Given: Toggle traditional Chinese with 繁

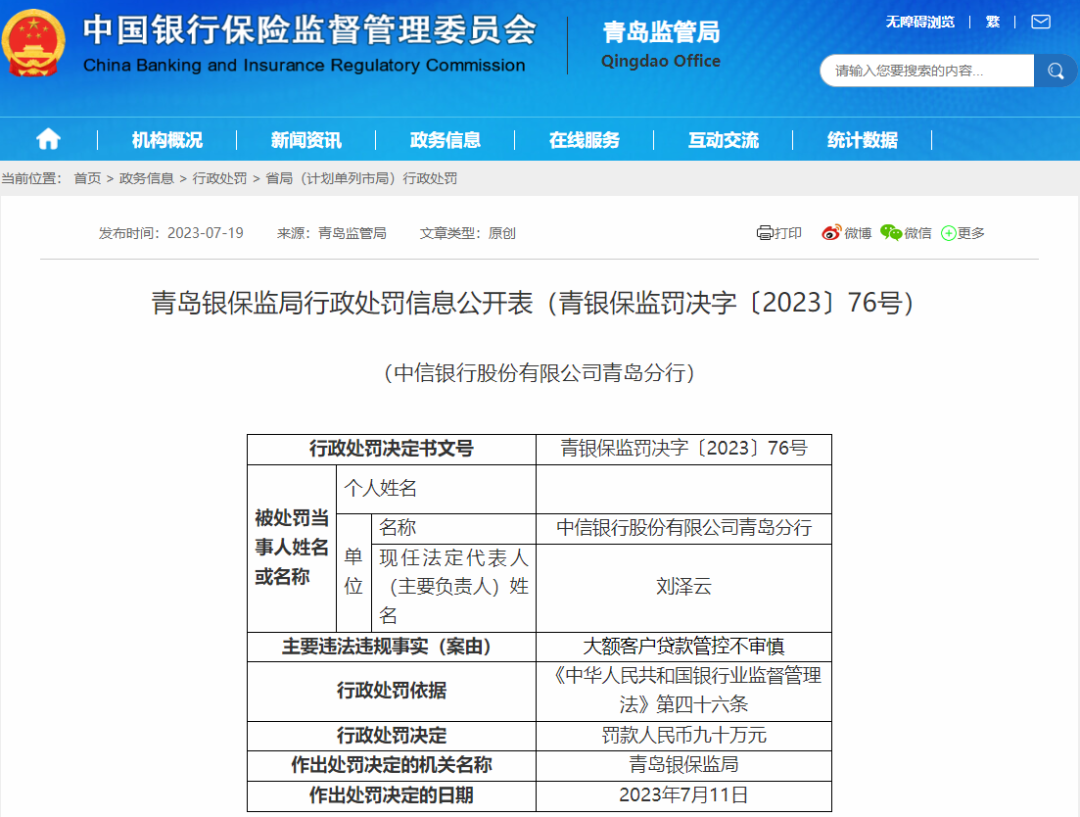Looking at the screenshot, I should point(992,21).
